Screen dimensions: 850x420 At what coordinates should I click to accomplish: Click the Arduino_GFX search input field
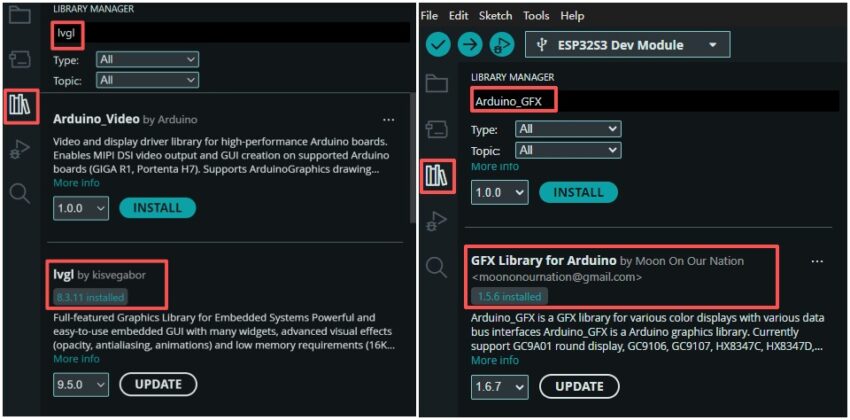(x=654, y=101)
